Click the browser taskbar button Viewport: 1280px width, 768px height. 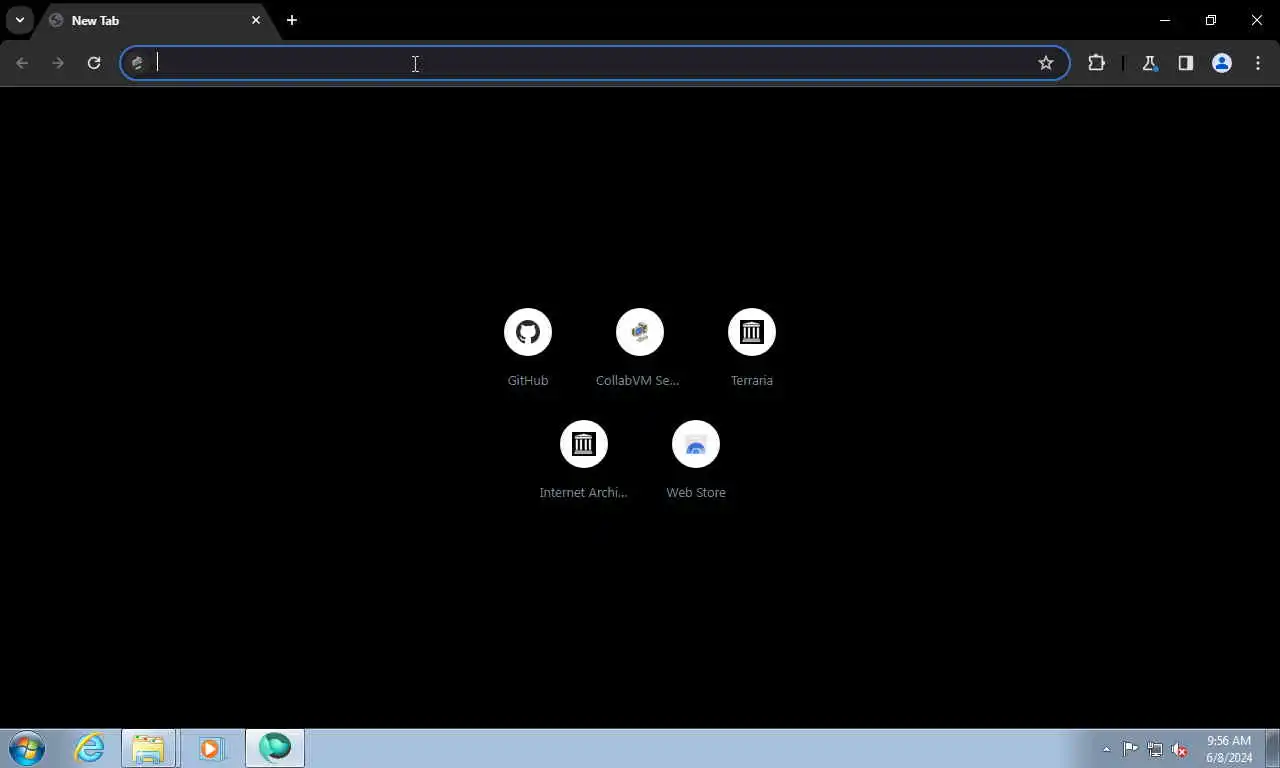275,748
